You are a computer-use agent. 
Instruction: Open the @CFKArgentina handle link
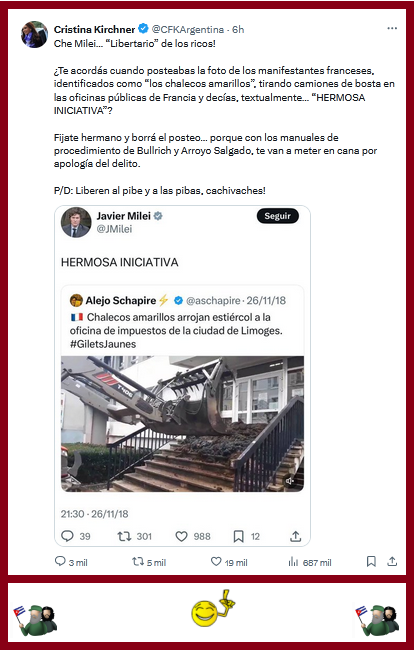[x=188, y=29]
